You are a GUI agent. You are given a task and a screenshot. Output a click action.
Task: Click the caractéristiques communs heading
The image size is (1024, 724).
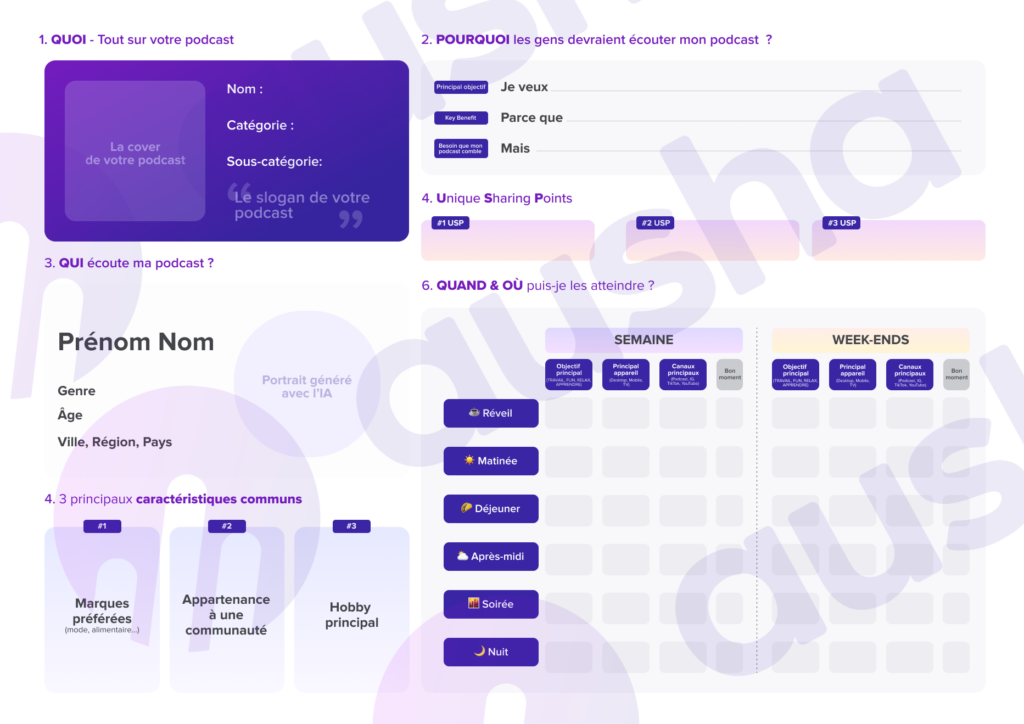pos(172,499)
